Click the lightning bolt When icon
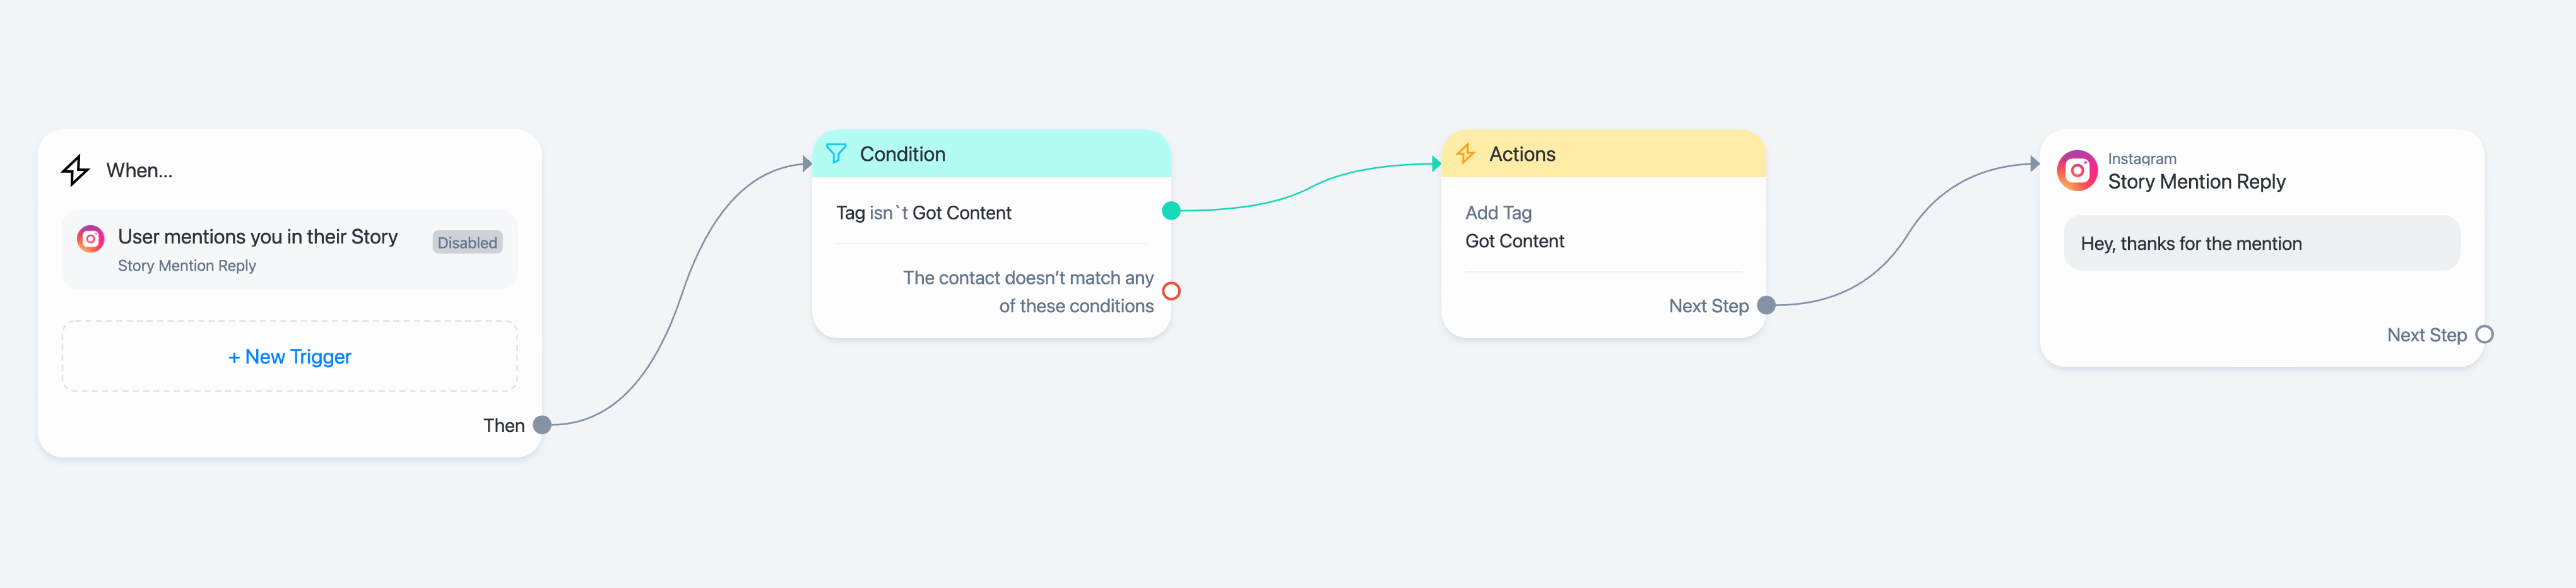The height and width of the screenshot is (588, 2576). (x=75, y=170)
